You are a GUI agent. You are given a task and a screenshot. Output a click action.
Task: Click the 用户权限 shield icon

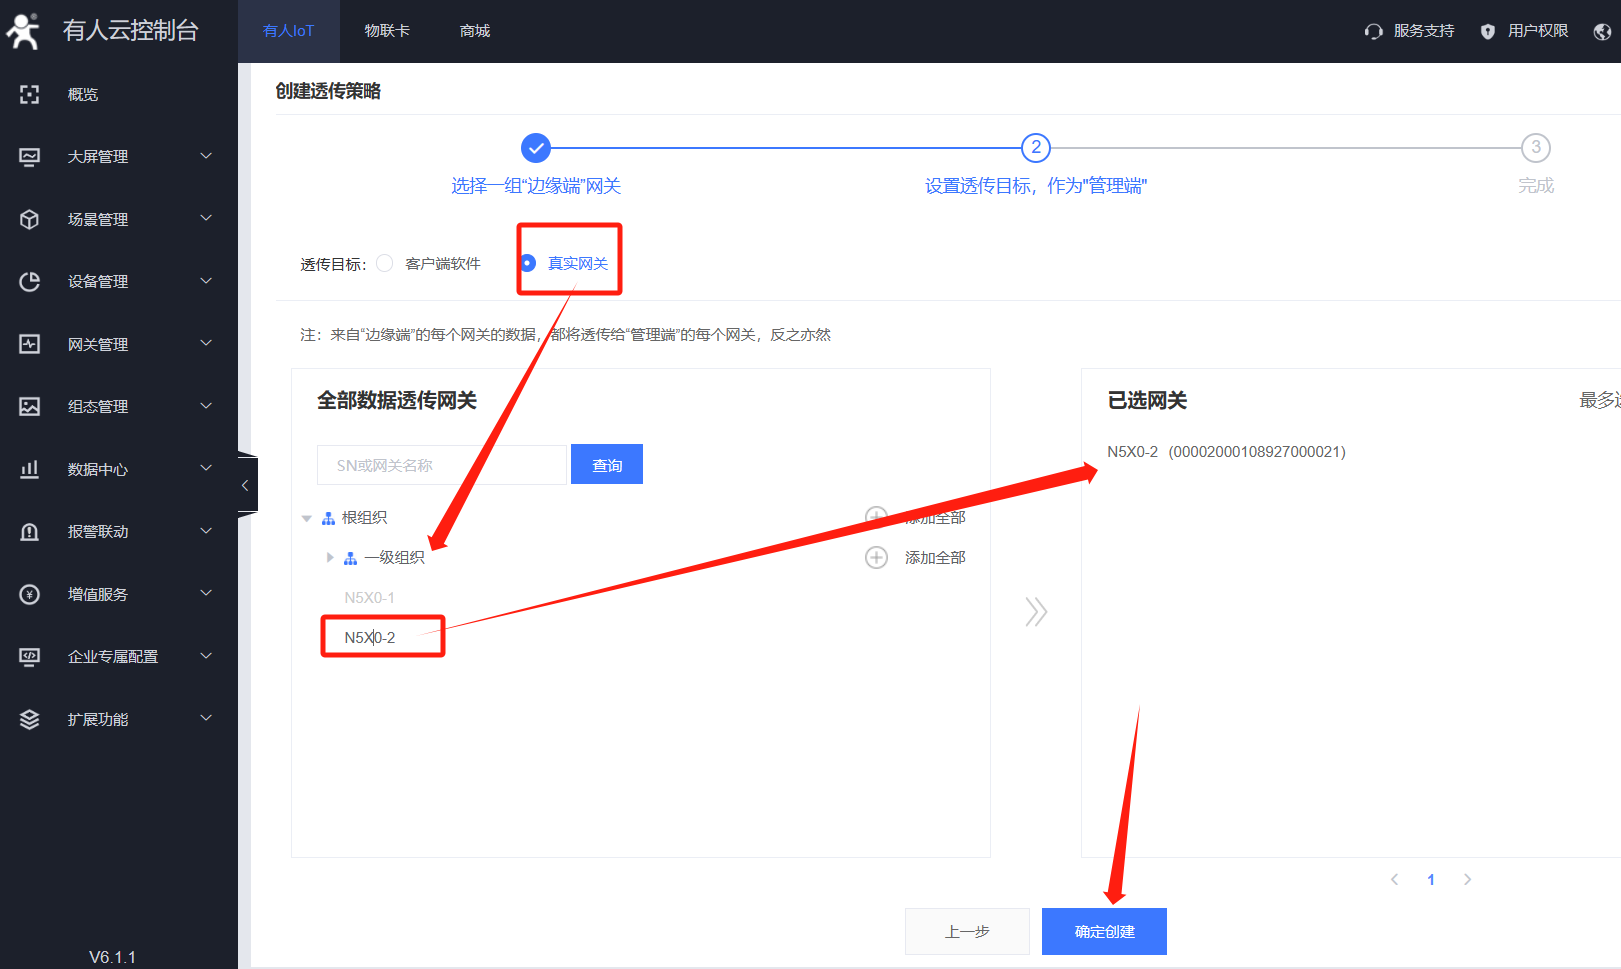coord(1487,31)
